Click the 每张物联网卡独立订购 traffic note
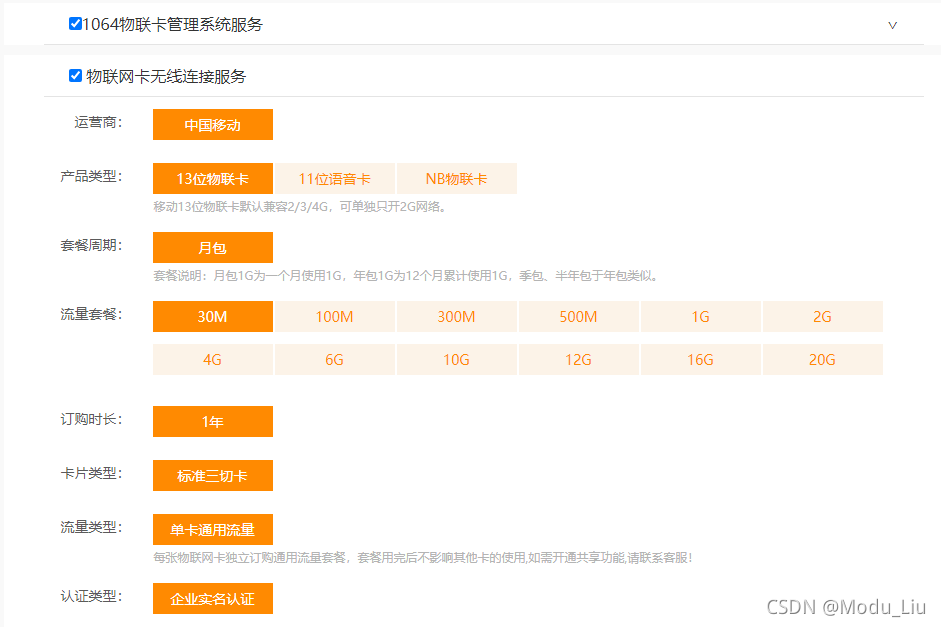Screen dimensions: 941x627 (423, 558)
